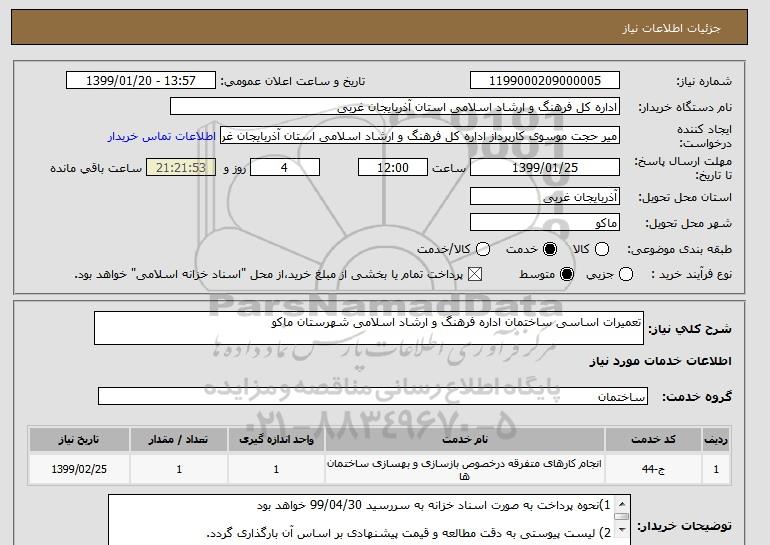Screen dimensions: 770x545
Task: Click the تاریخ نیاز column header
Action: [79, 439]
